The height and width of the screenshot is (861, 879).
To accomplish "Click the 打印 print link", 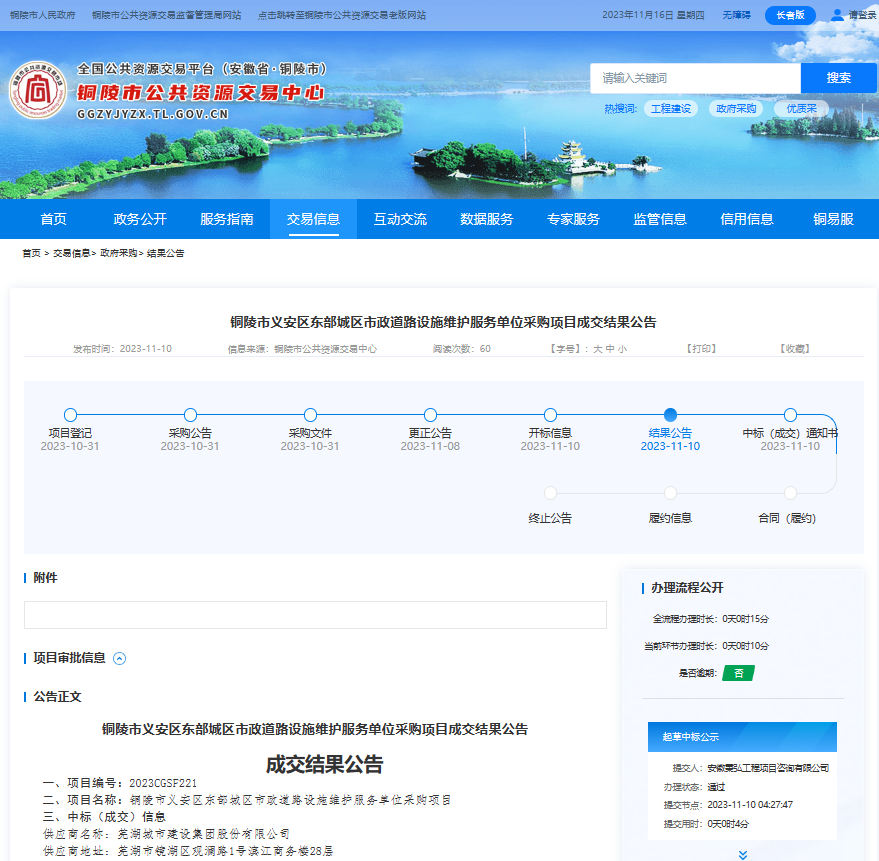I will point(701,349).
